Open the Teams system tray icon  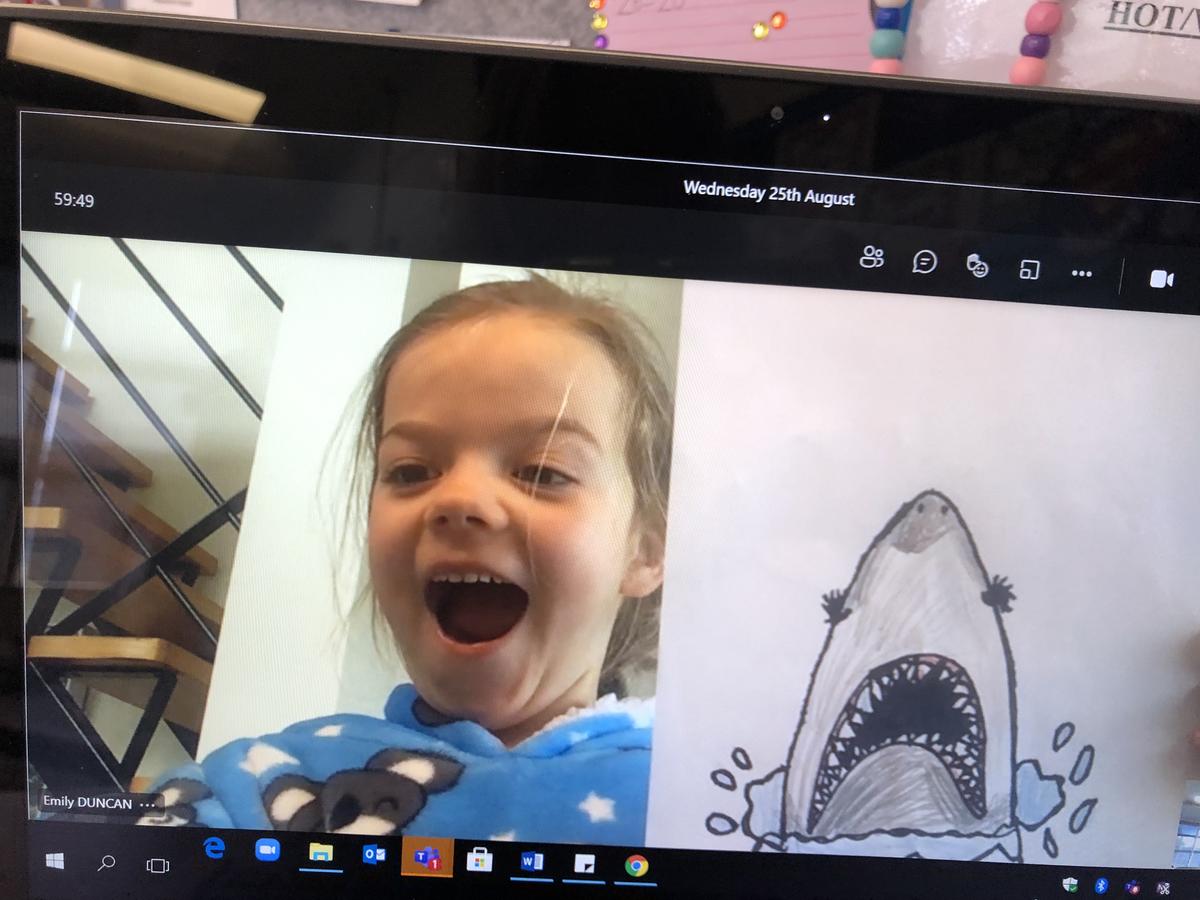[1133, 886]
